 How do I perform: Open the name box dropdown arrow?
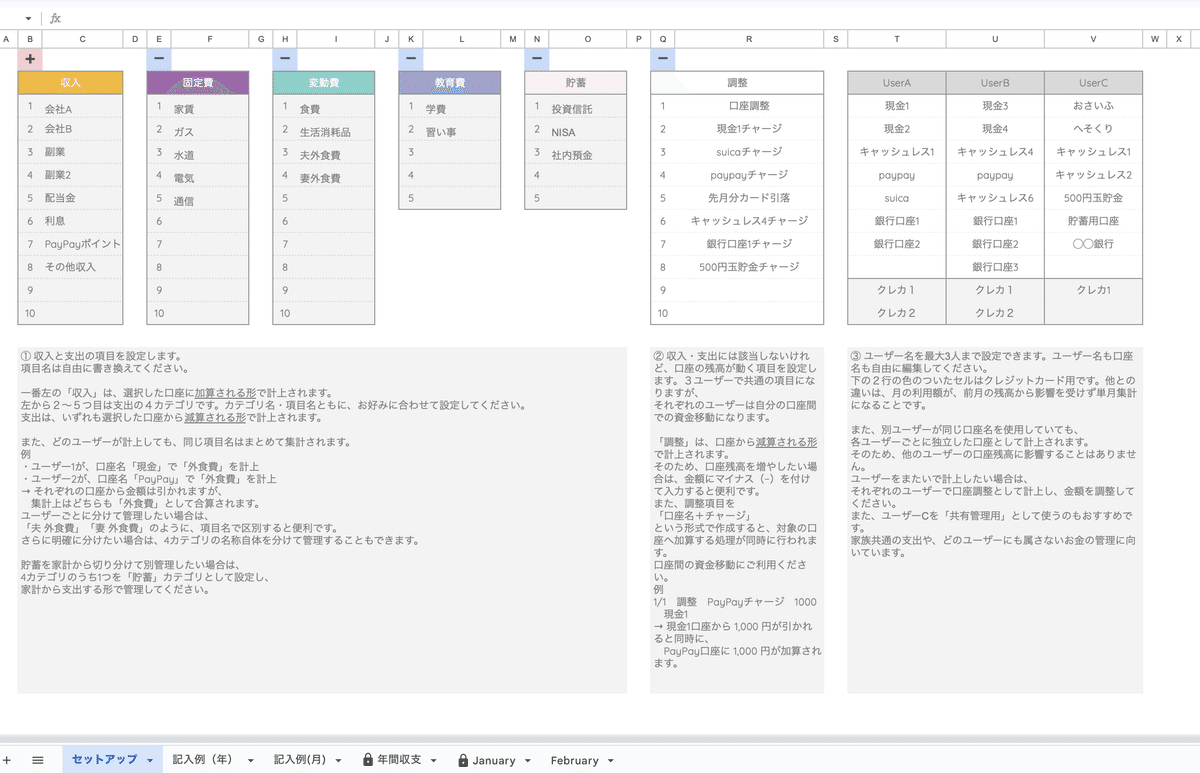pyautogui.click(x=26, y=17)
